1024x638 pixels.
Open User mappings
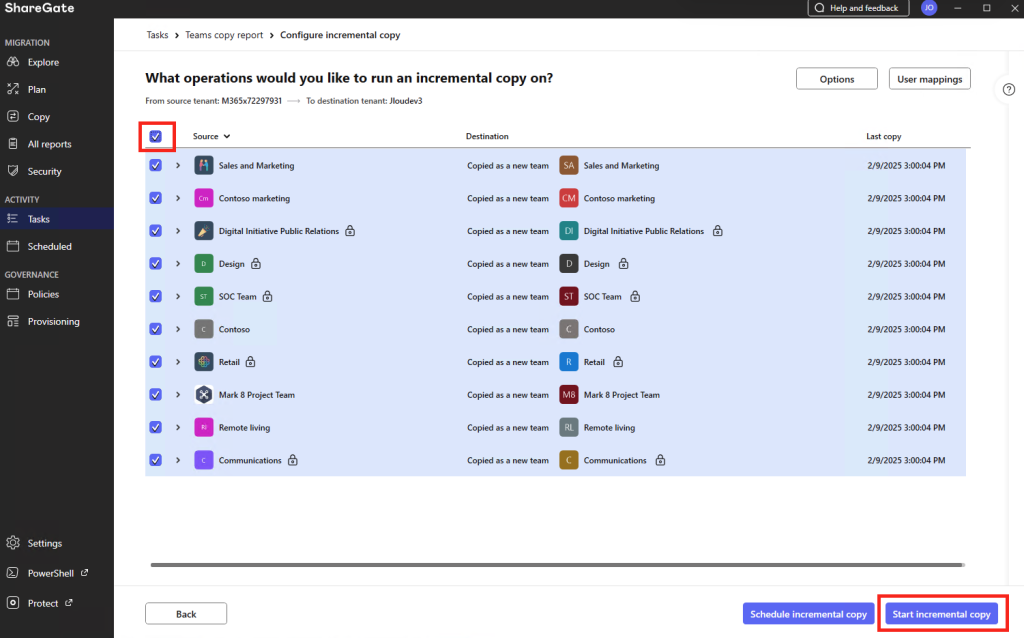pyautogui.click(x=929, y=79)
